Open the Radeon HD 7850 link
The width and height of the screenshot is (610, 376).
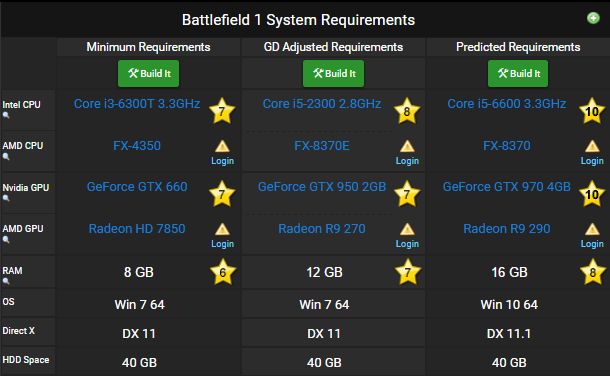137,229
